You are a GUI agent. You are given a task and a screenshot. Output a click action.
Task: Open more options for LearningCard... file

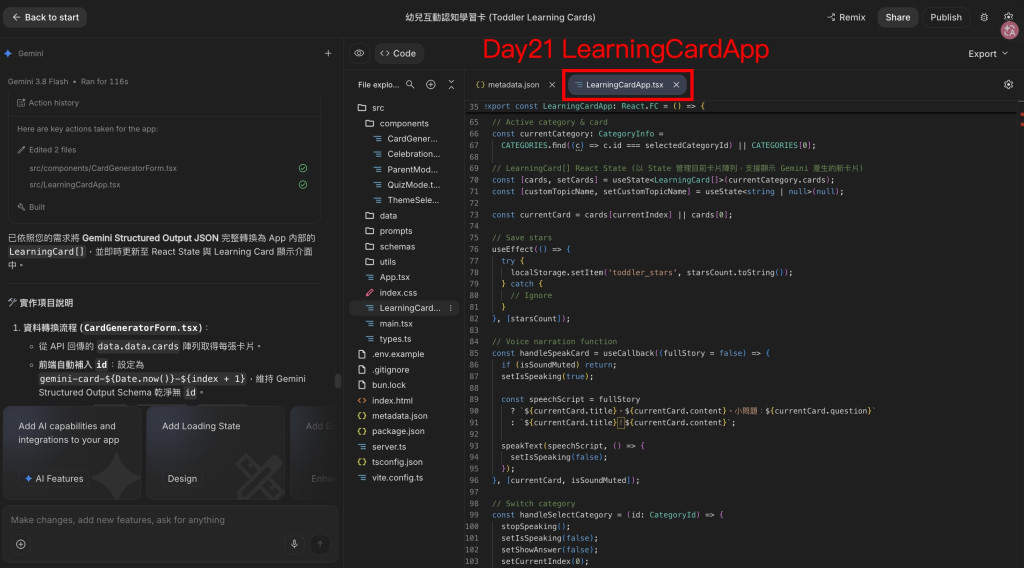tap(451, 308)
